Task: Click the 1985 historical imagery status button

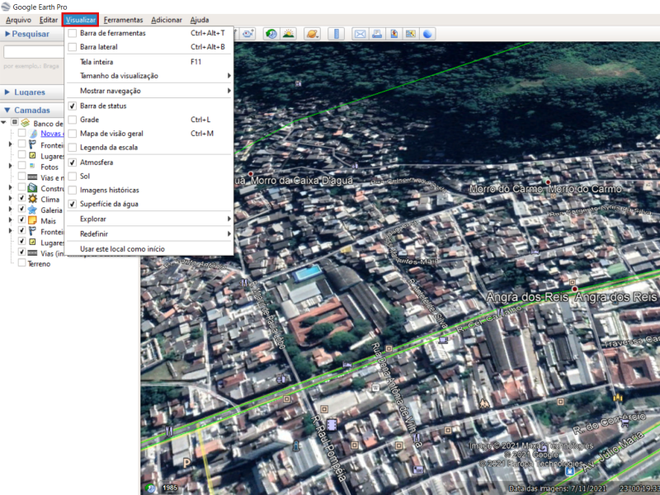Action: click(x=170, y=488)
